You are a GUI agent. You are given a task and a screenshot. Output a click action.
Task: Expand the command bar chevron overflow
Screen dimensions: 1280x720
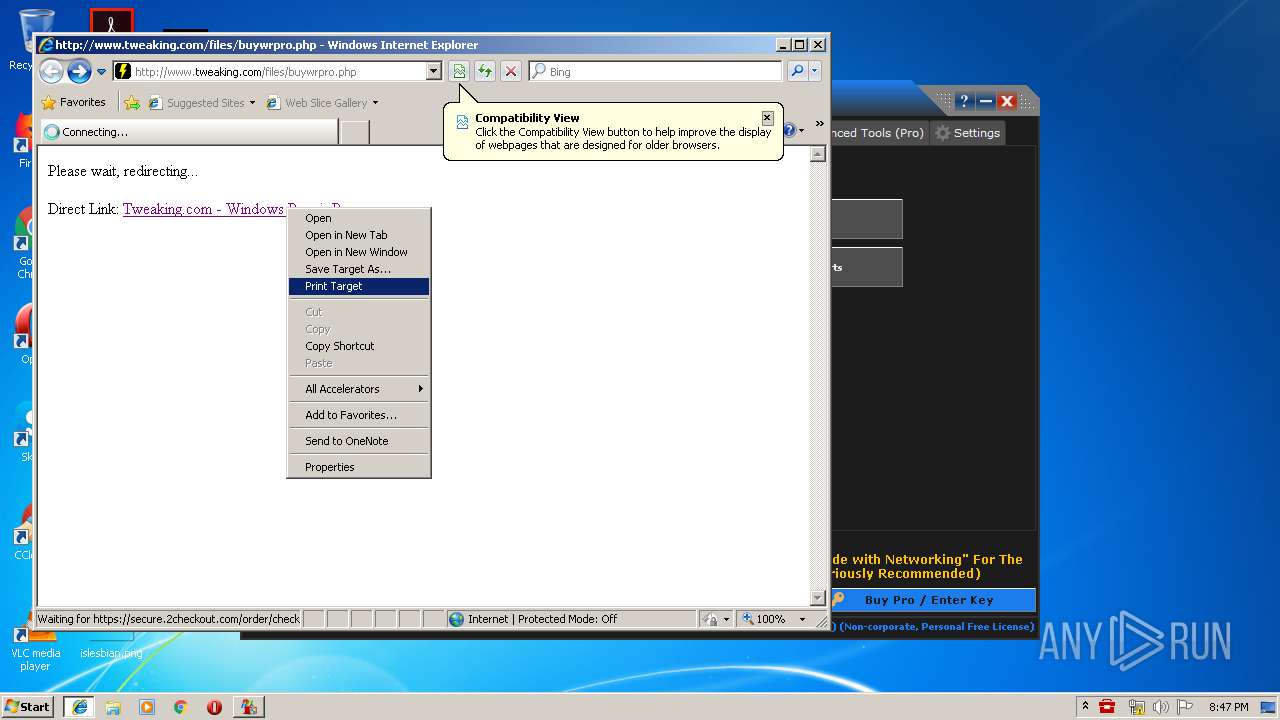pyautogui.click(x=819, y=124)
